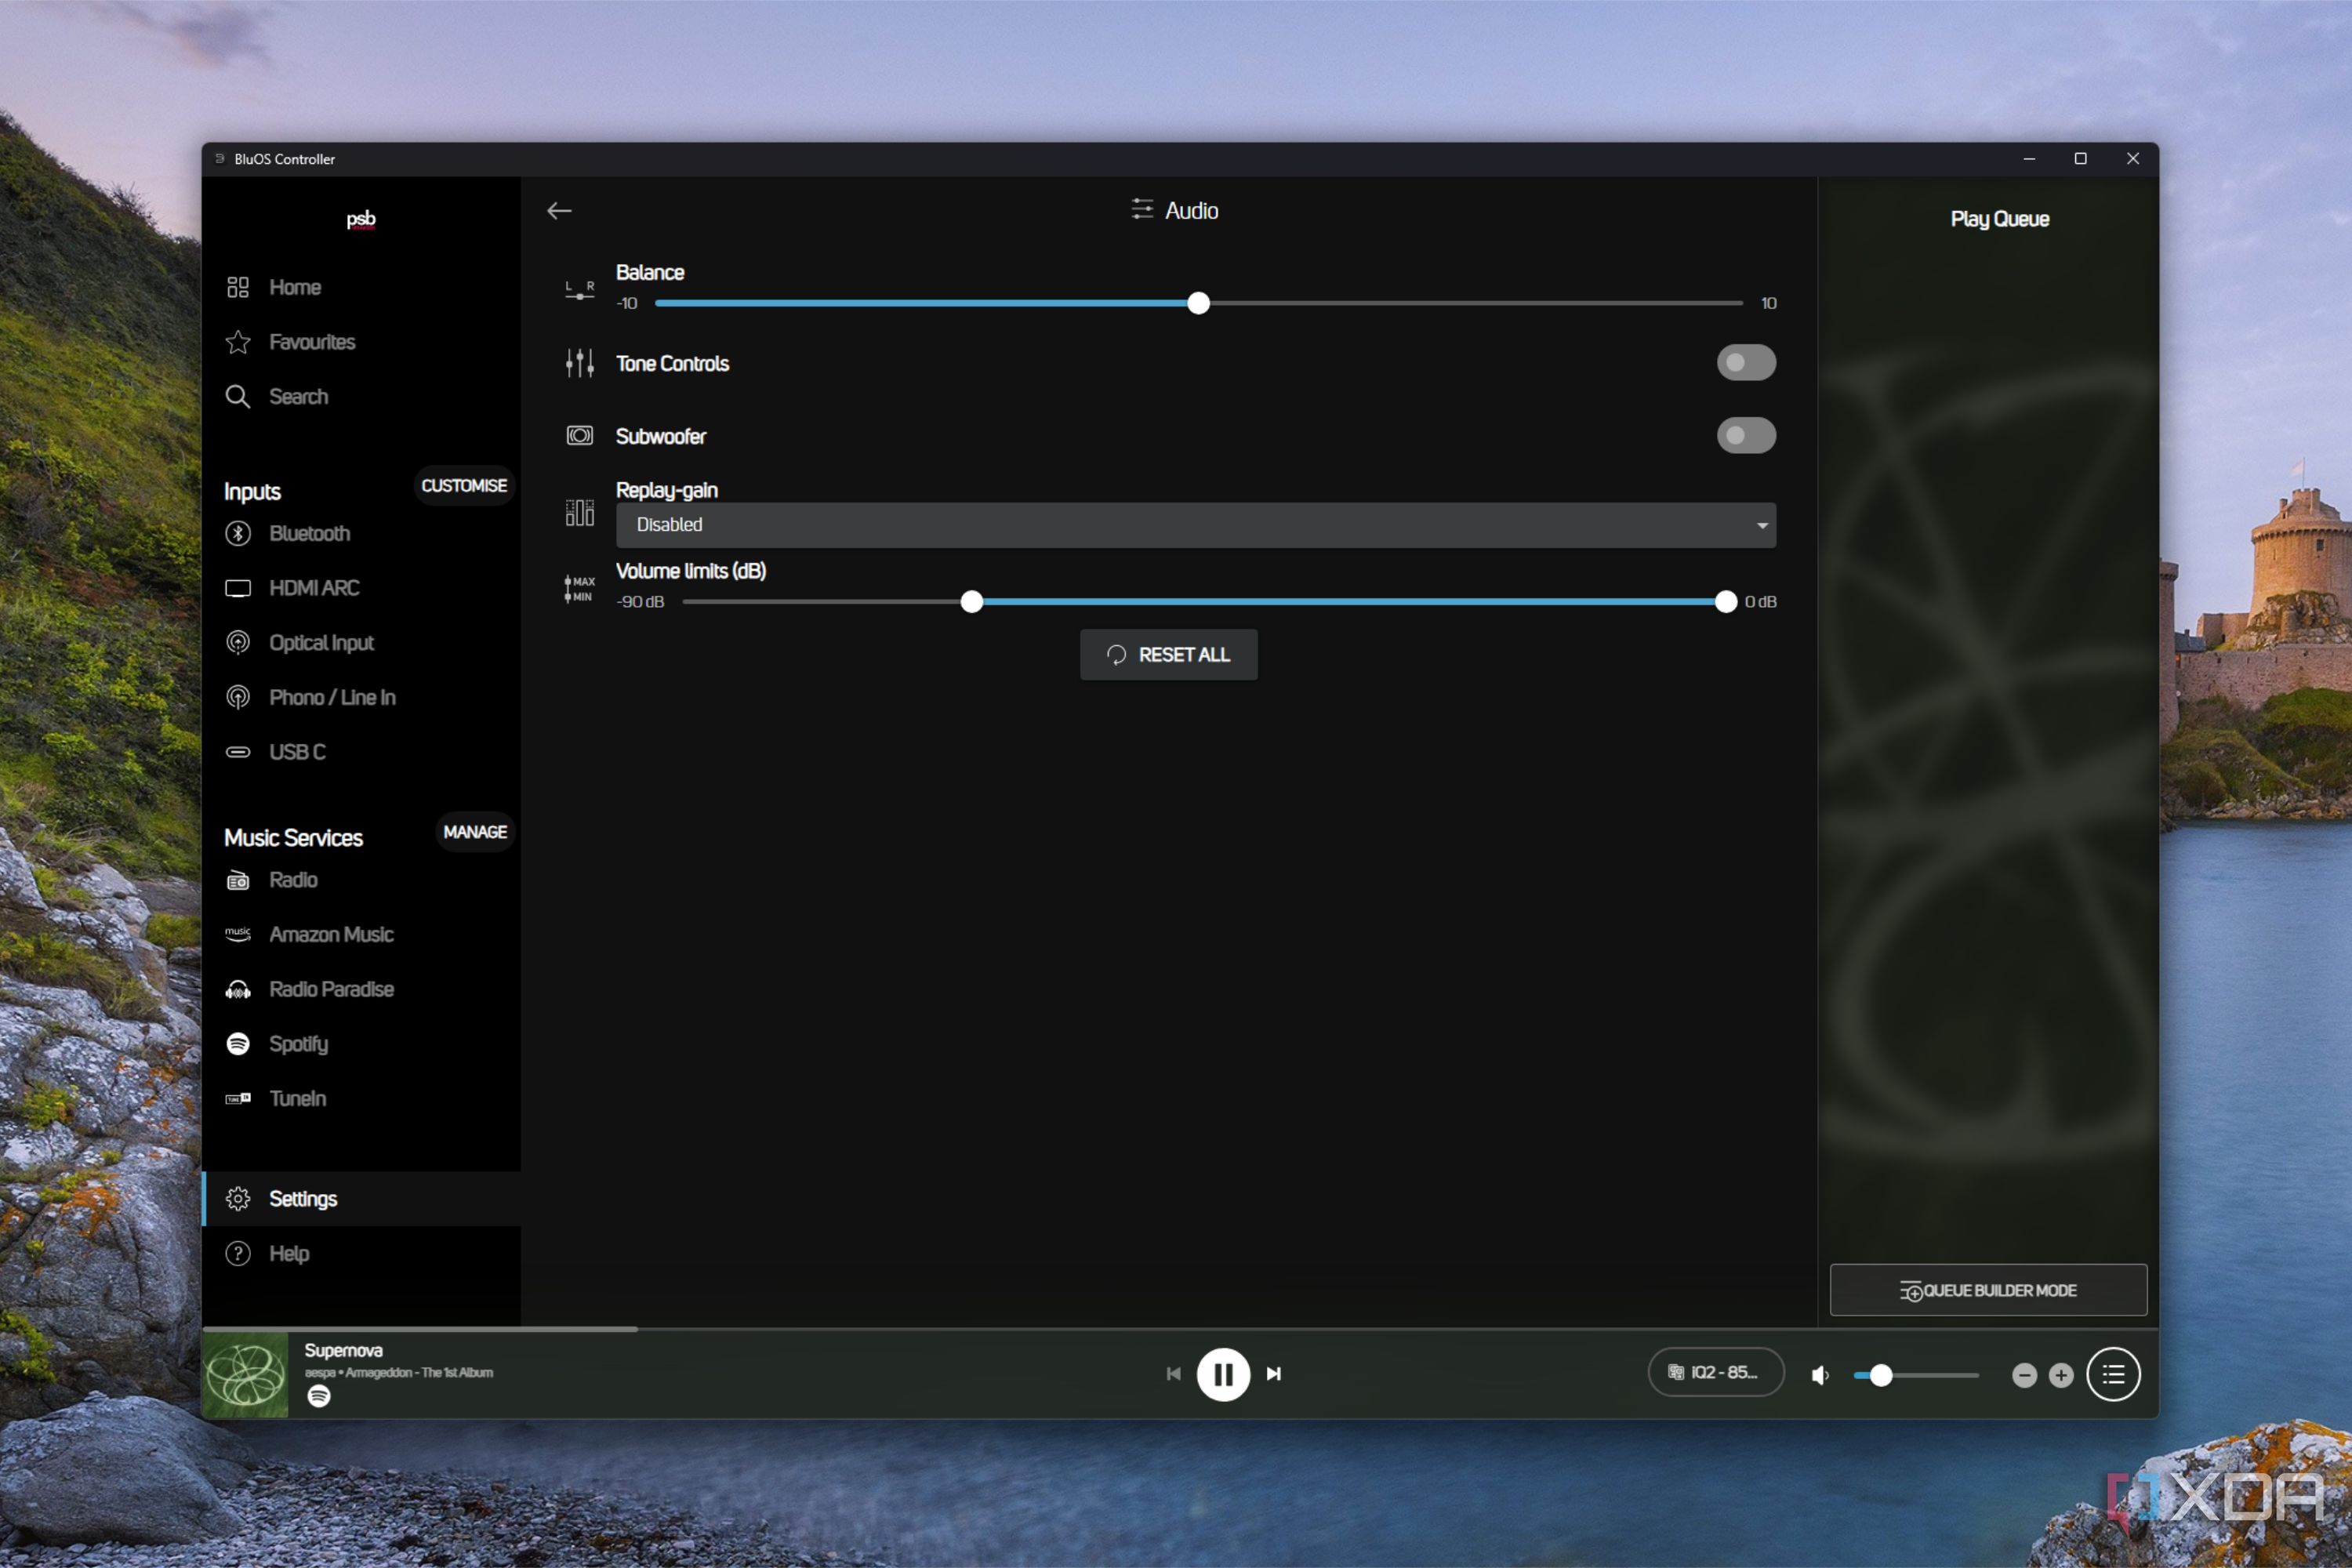Click the Subwoofer speaker icon
The height and width of the screenshot is (1568, 2352).
pyautogui.click(x=580, y=435)
